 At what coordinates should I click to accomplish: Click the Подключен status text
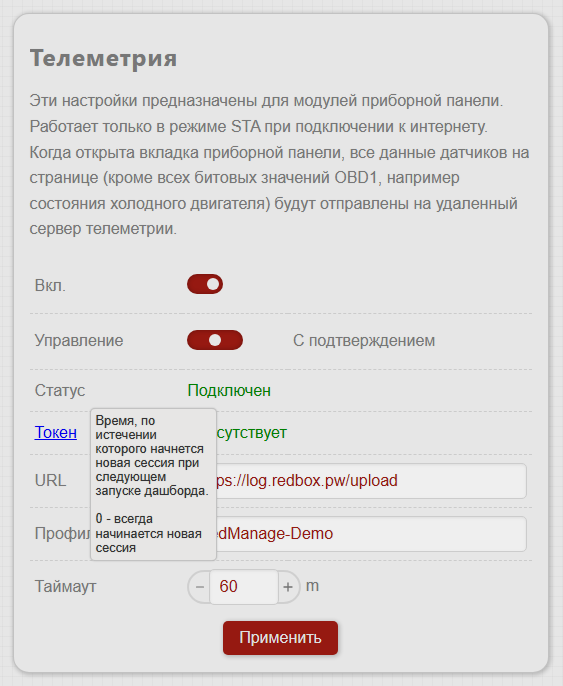[x=229, y=390]
